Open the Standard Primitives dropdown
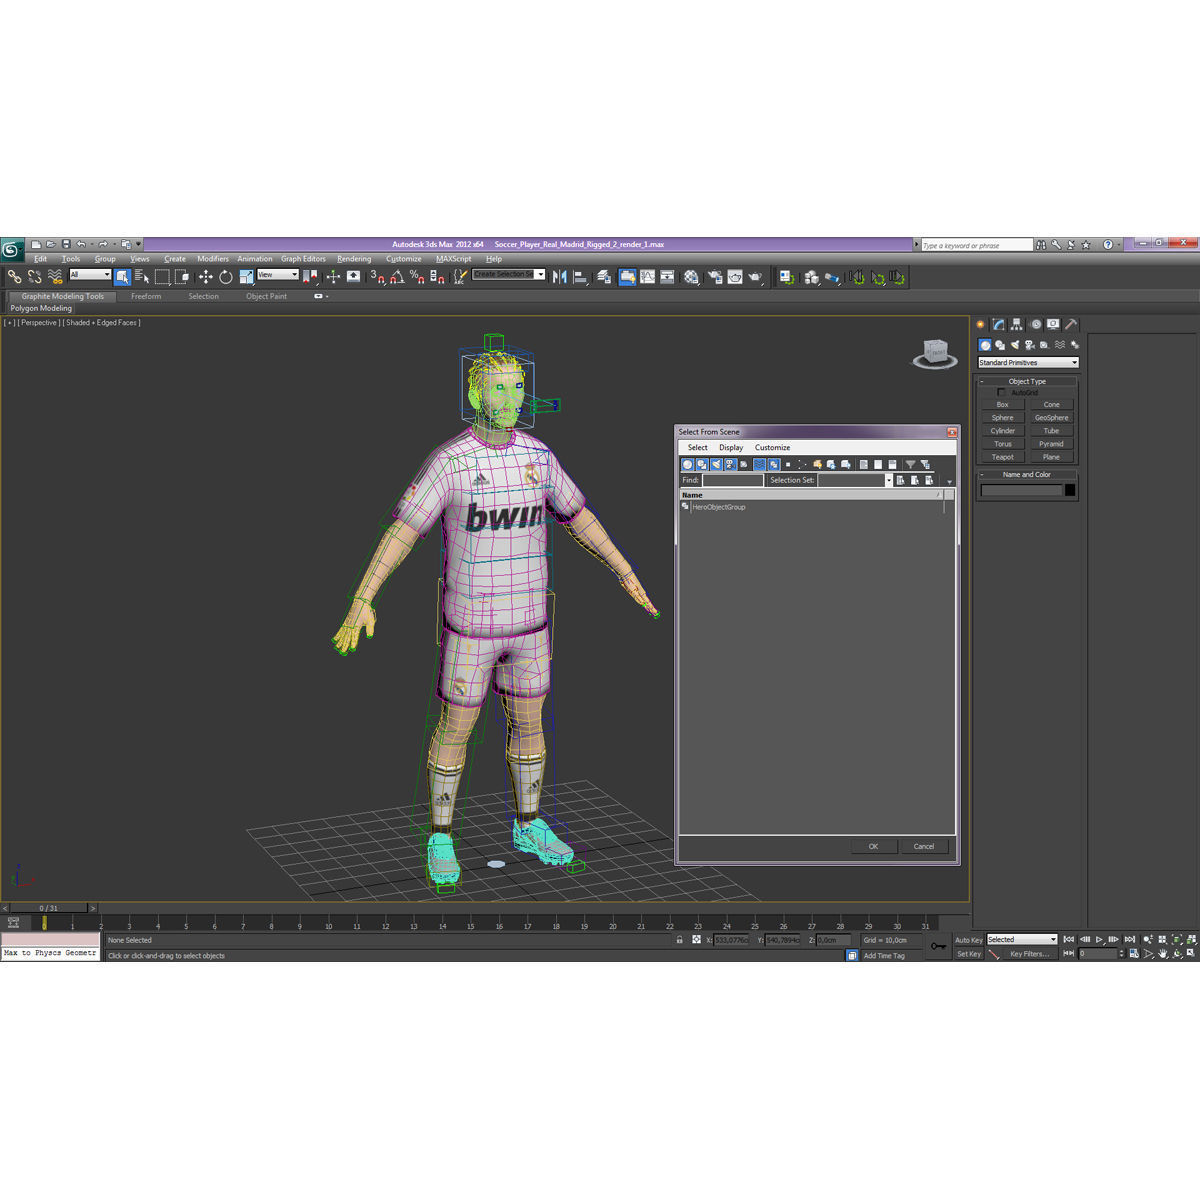1200x1200 pixels. click(x=1028, y=362)
